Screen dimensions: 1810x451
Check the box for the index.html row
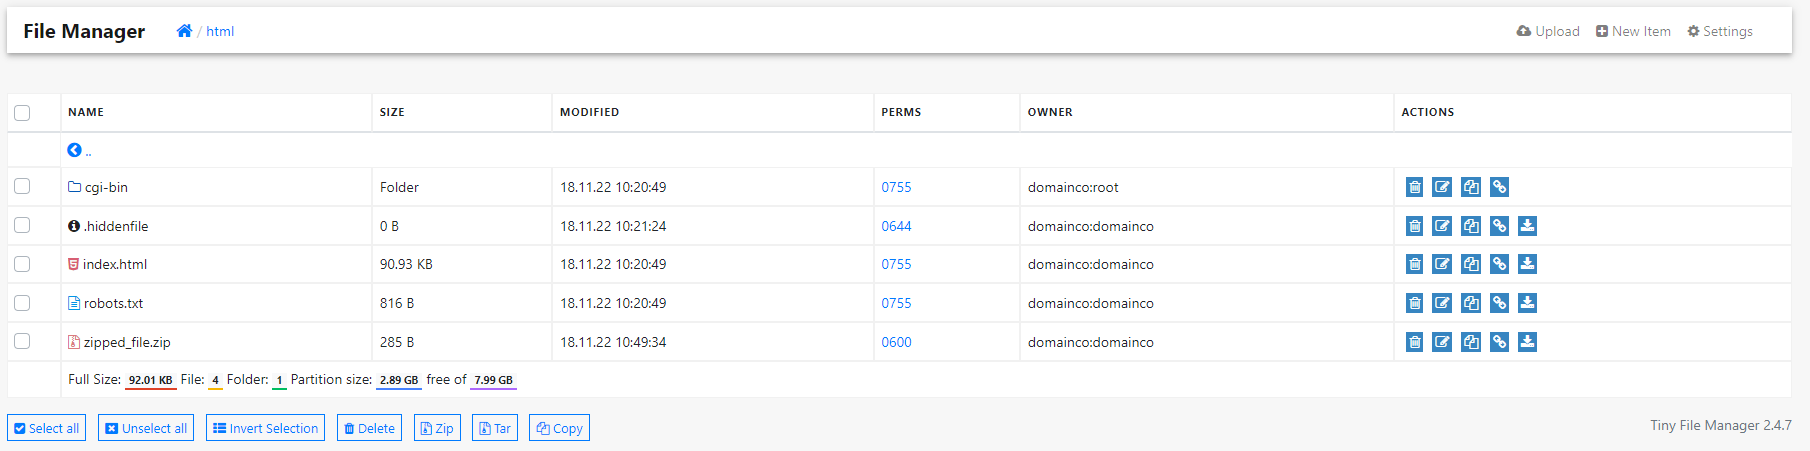click(x=22, y=264)
